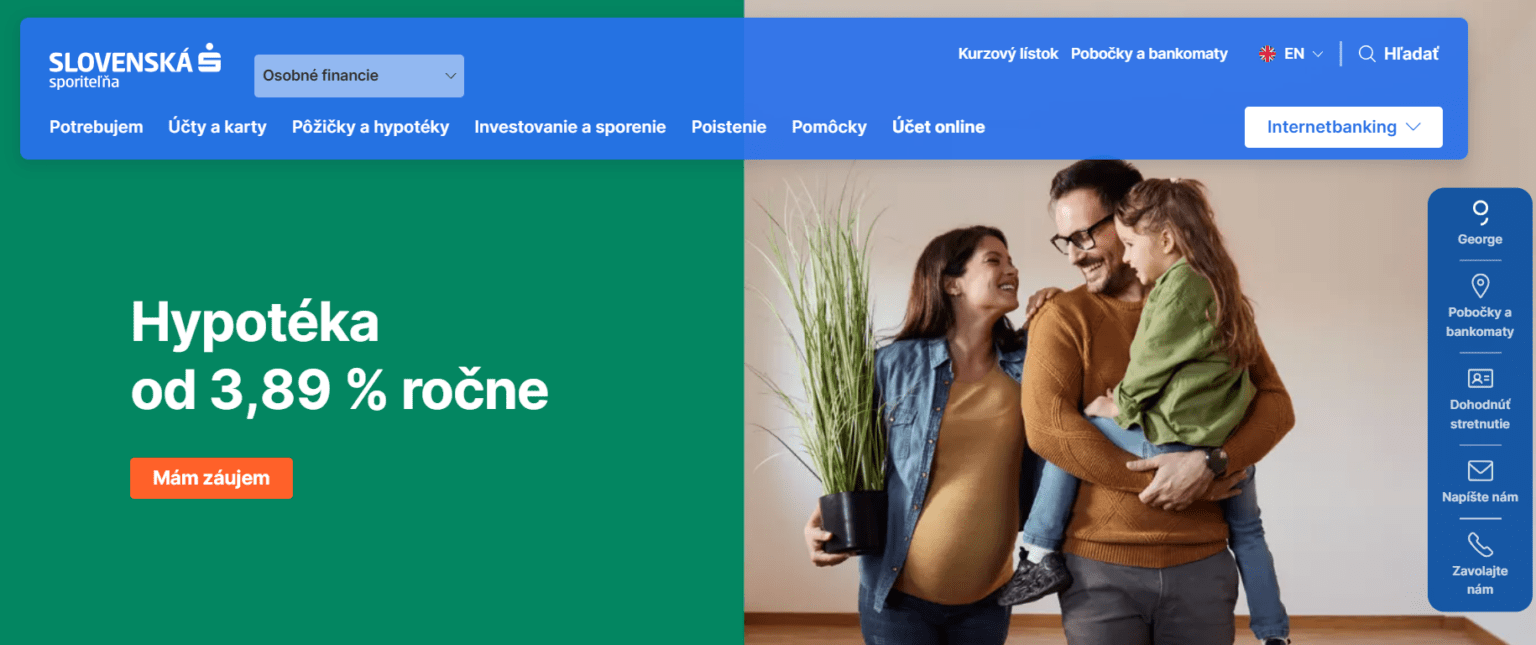Click the Účet online menu item
The image size is (1536, 645).
[x=938, y=127]
